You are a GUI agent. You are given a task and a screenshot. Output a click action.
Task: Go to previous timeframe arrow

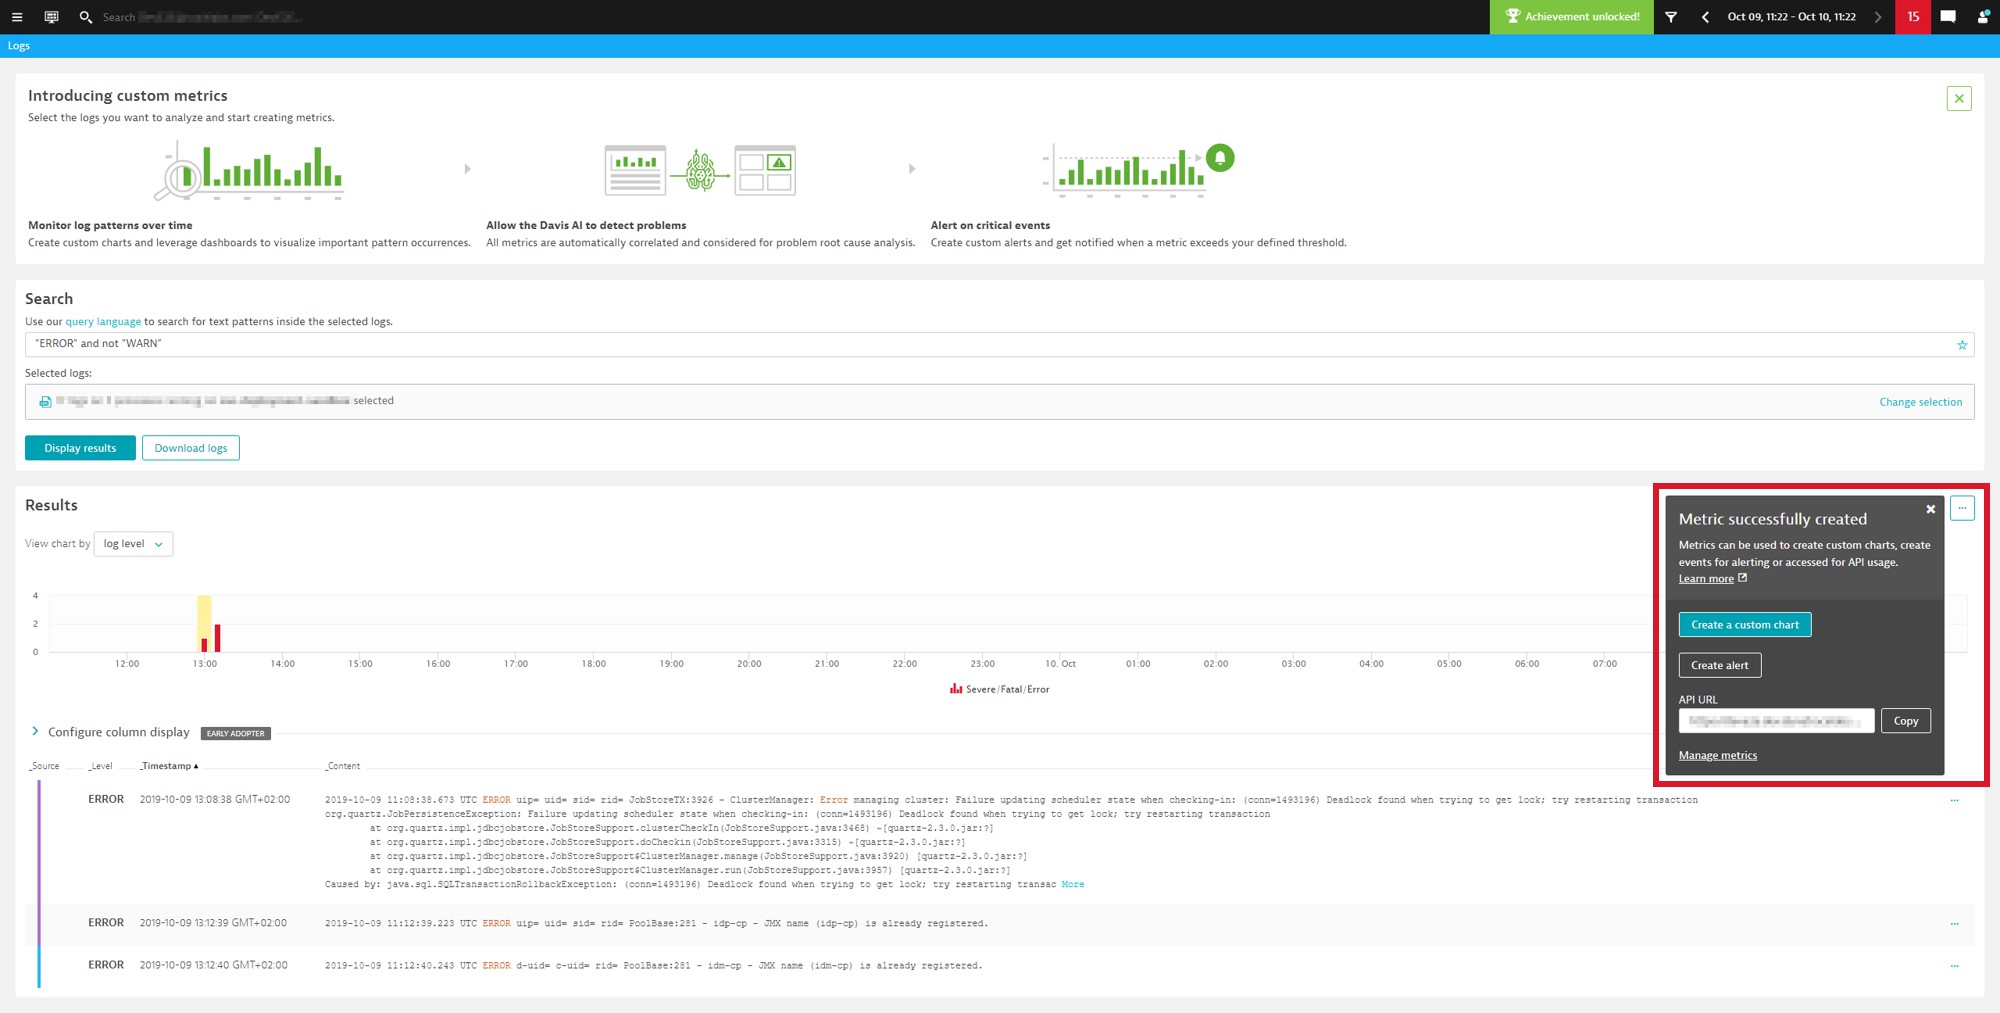[x=1704, y=17]
